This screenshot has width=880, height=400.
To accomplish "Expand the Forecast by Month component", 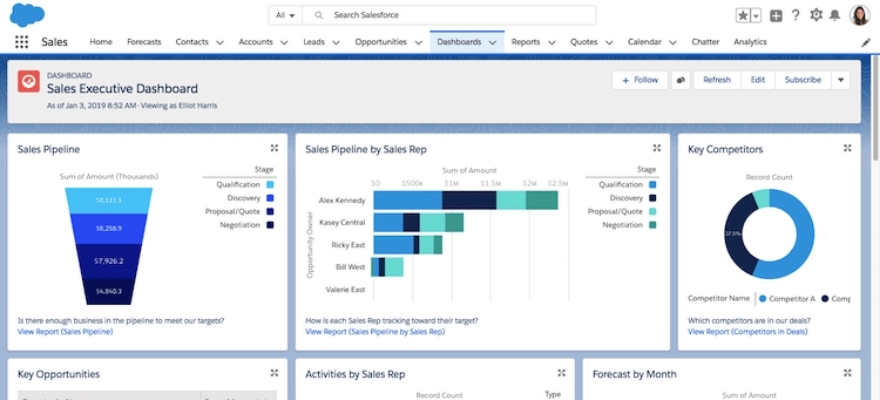I will coord(847,373).
